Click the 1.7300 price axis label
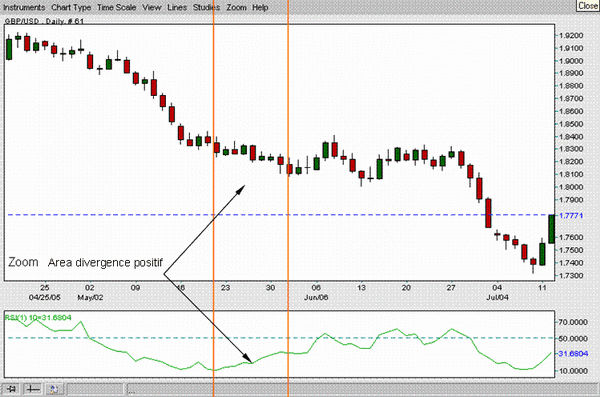This screenshot has height=397, width=600. (571, 276)
